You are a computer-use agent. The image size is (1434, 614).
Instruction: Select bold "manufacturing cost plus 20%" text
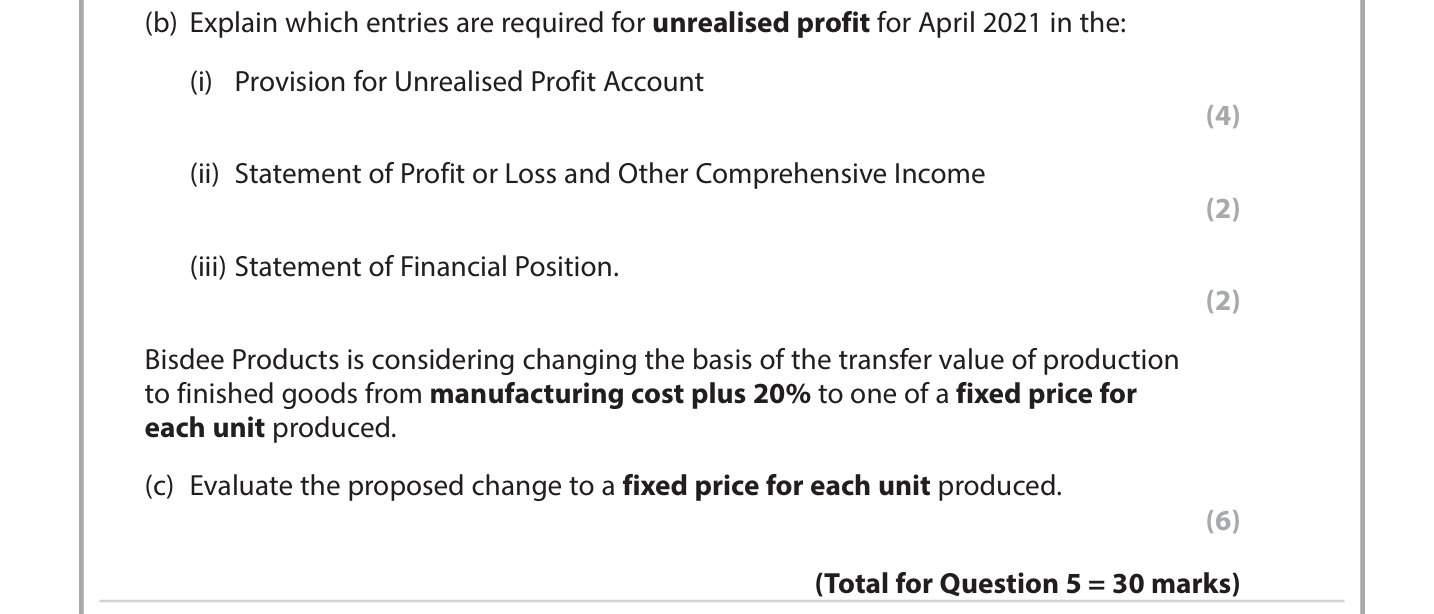click(619, 394)
